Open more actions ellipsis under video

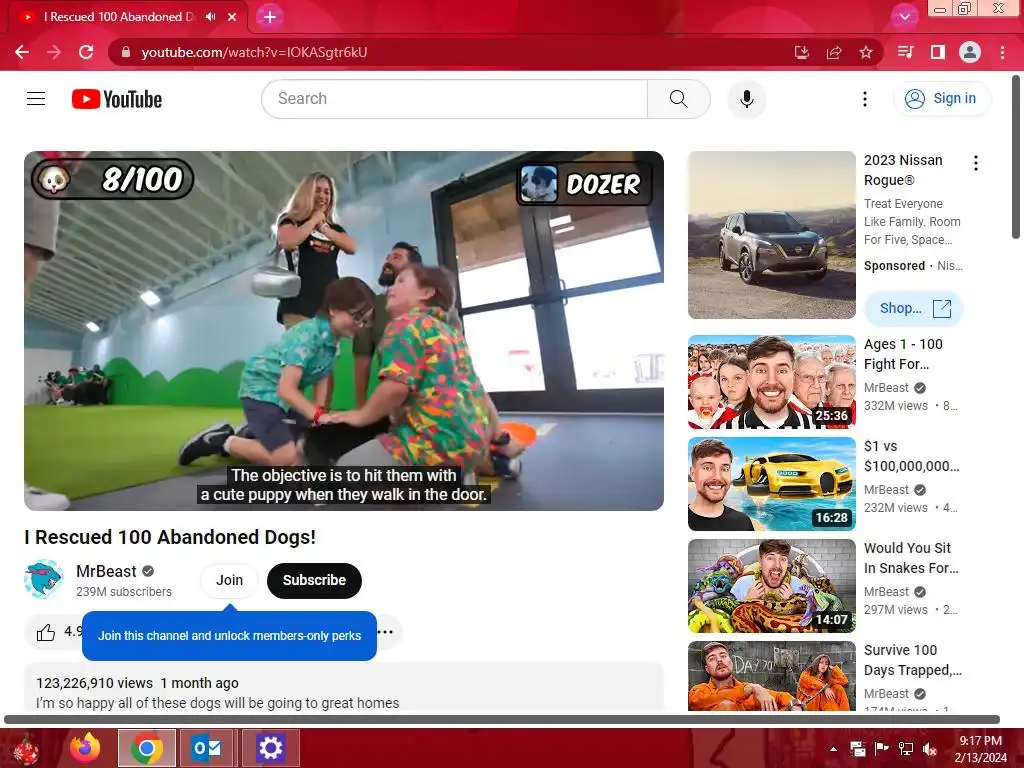click(x=386, y=632)
